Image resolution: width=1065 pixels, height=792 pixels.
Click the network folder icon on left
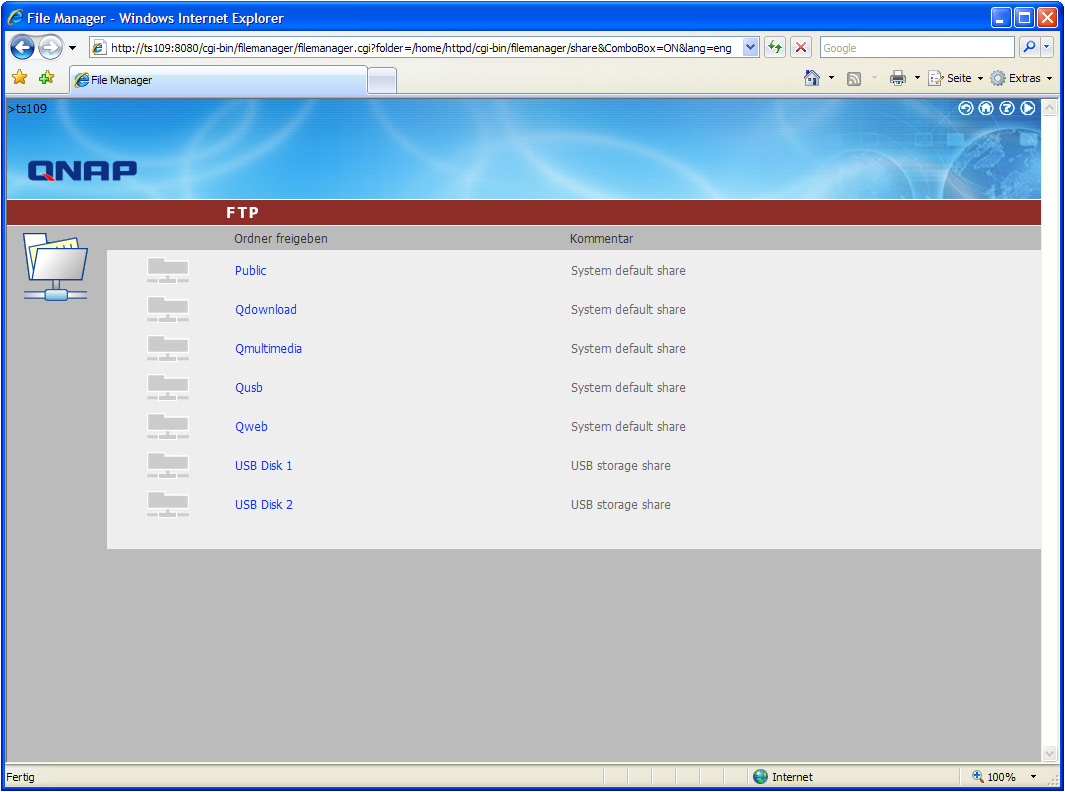pos(55,266)
